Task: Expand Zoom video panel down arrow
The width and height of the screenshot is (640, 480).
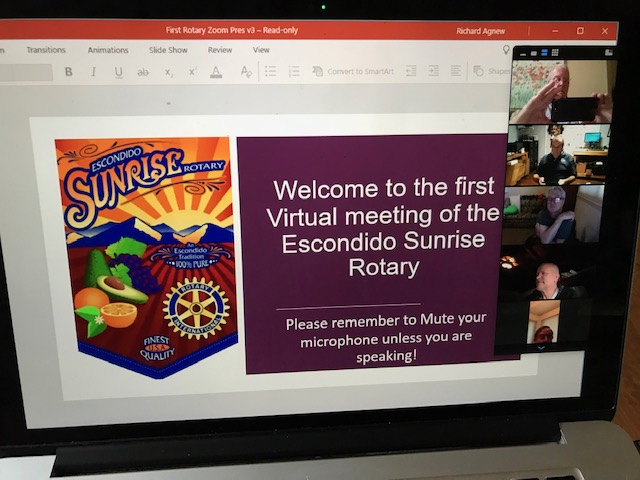Action: 543,348
